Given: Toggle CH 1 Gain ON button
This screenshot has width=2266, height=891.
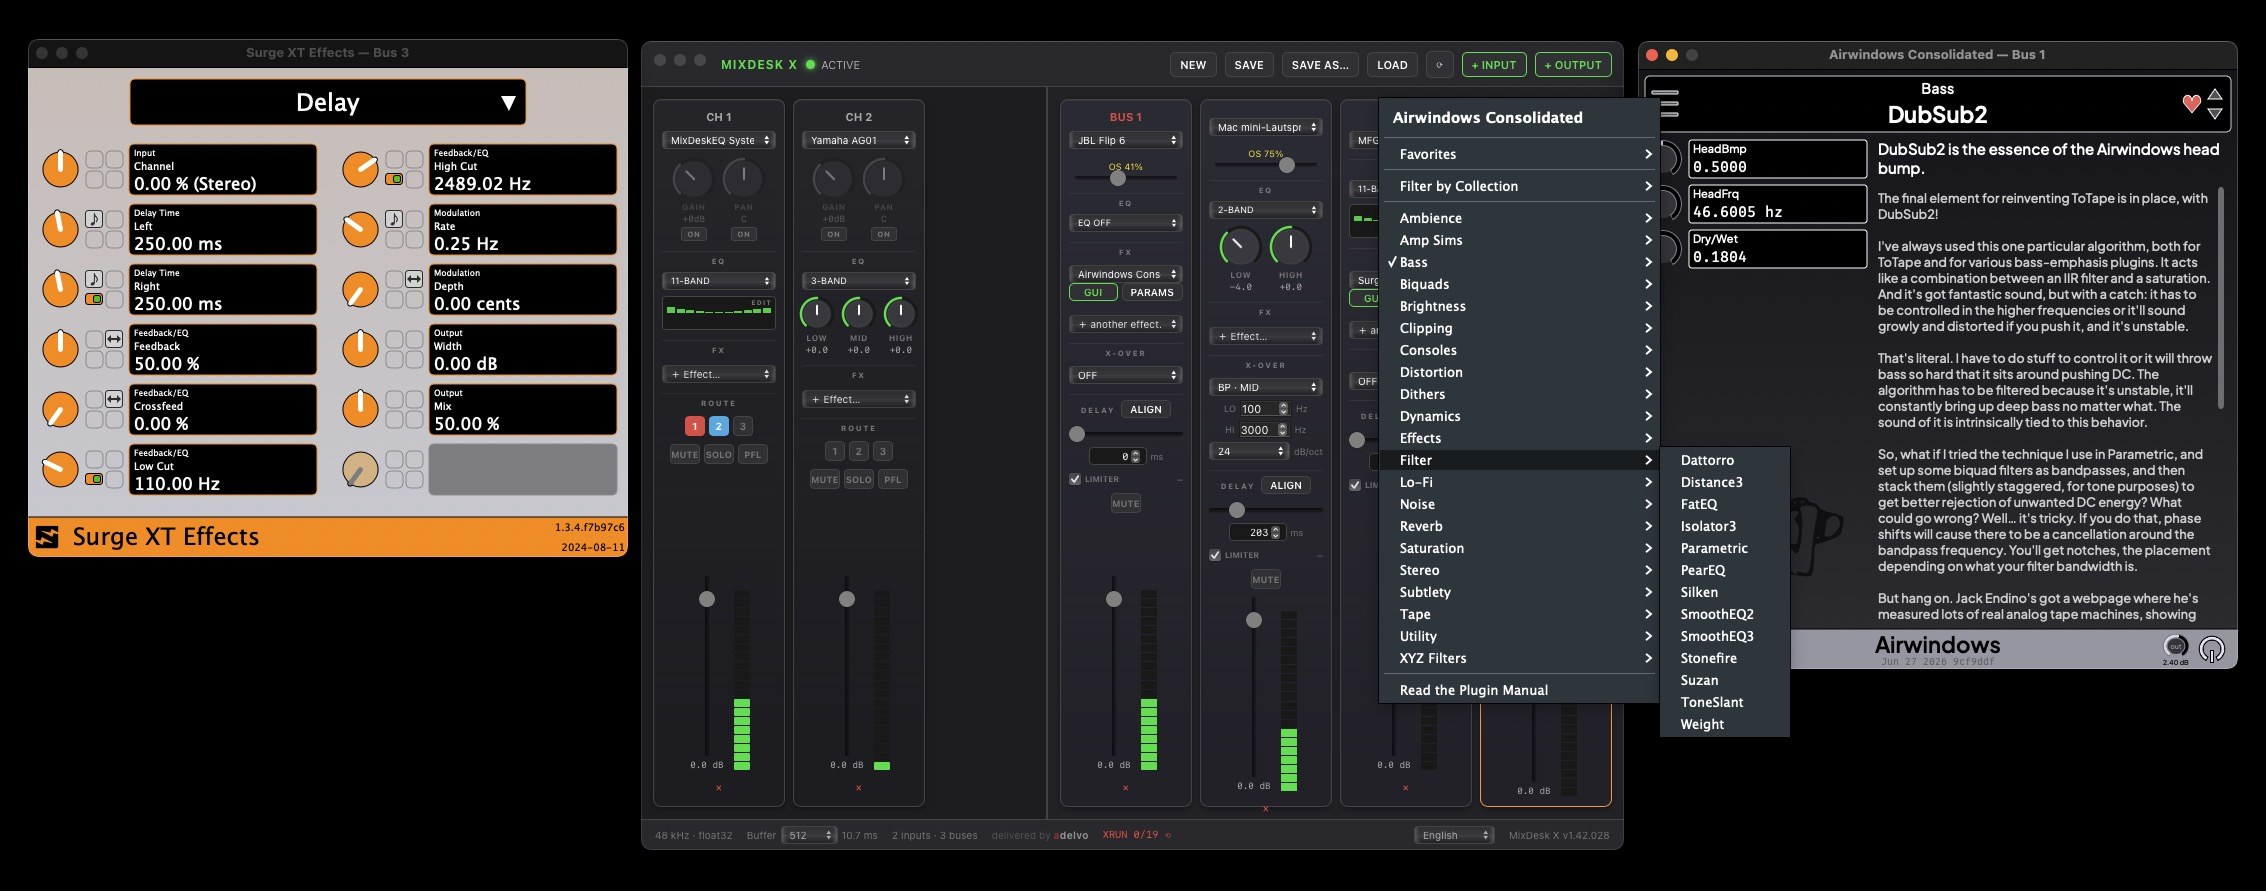Looking at the screenshot, I should 694,234.
